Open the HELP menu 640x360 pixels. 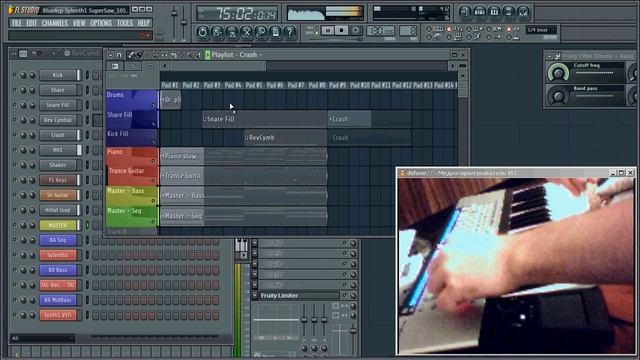[x=144, y=23]
